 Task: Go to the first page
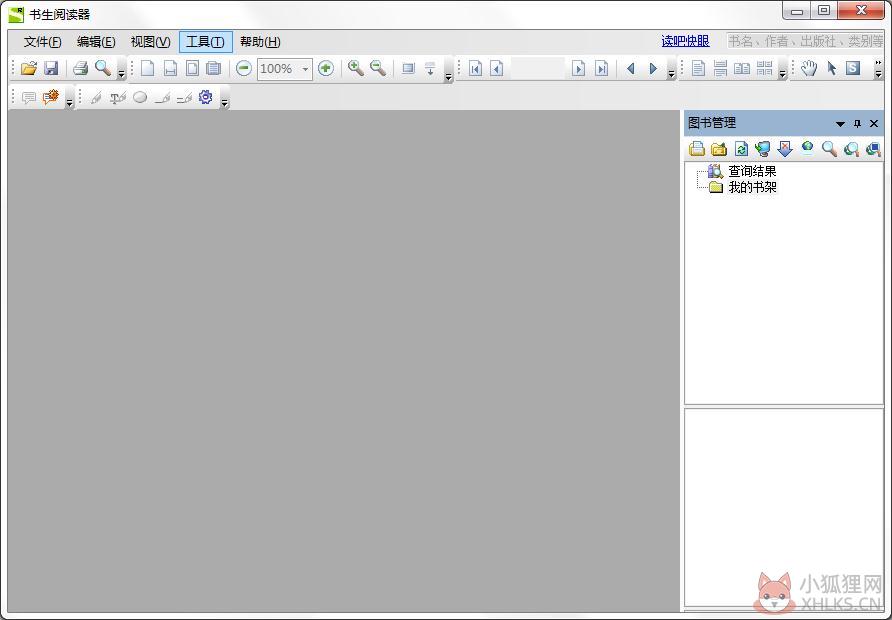(476, 69)
